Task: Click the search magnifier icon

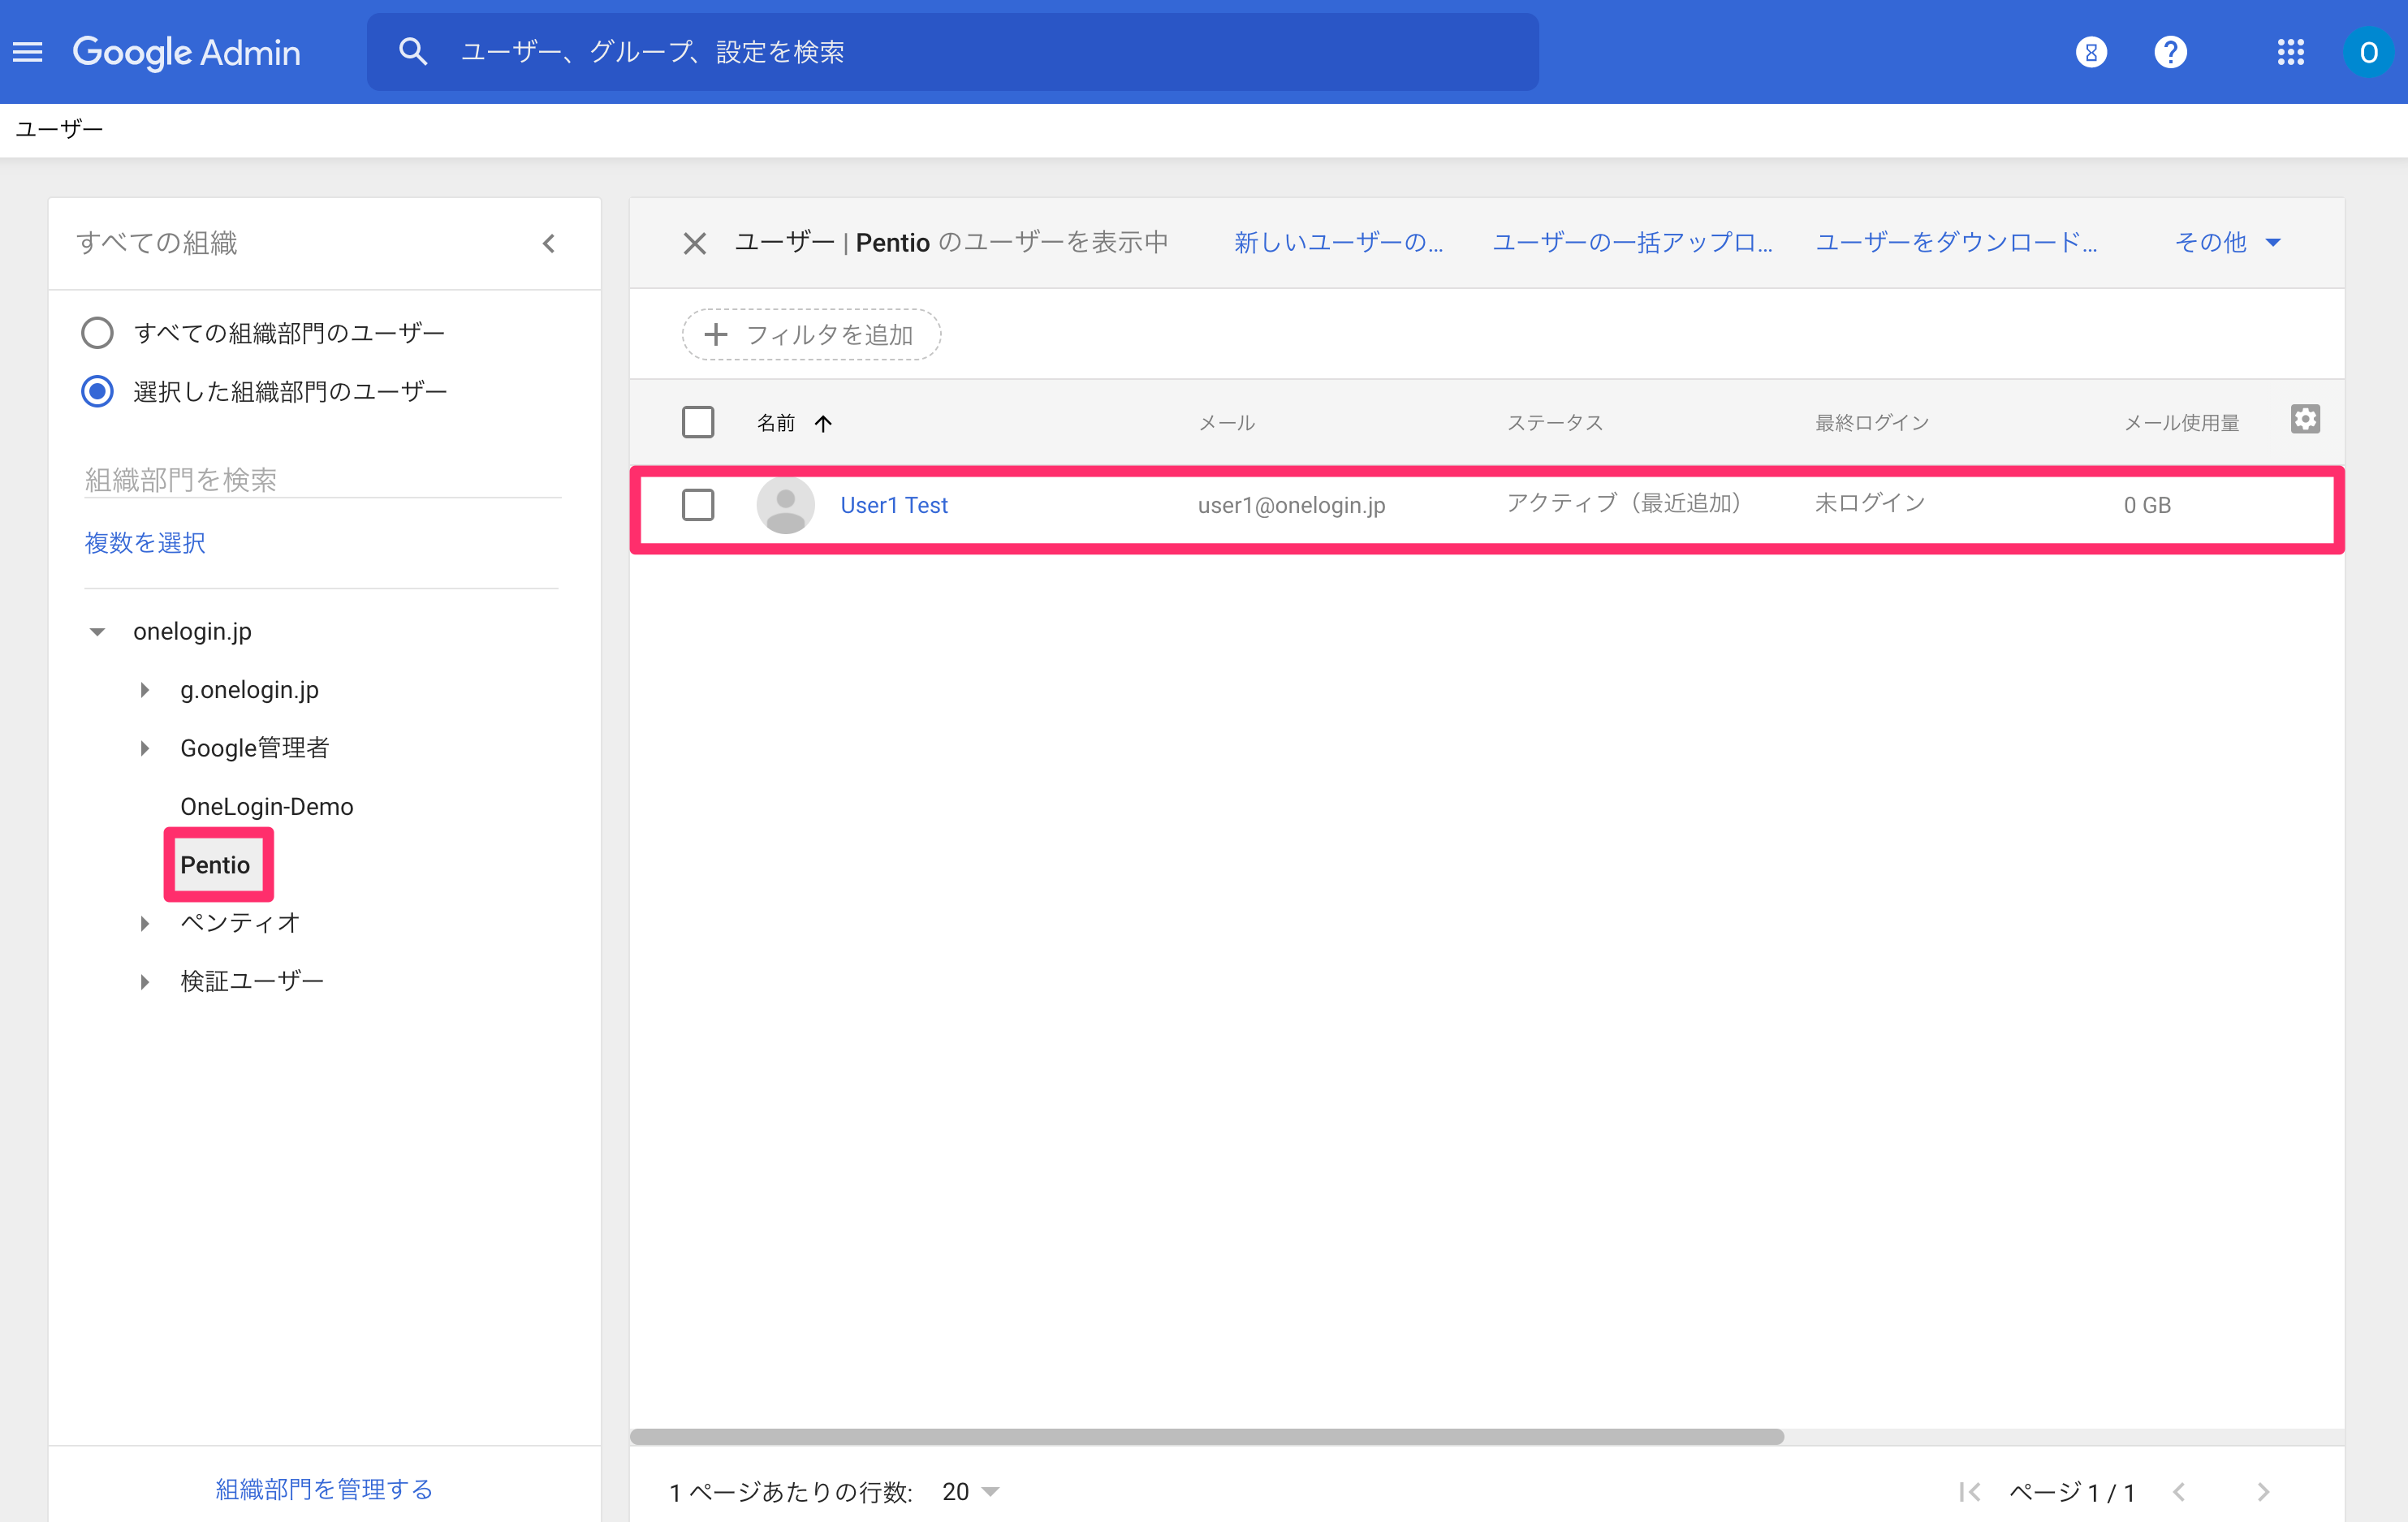Action: (413, 52)
